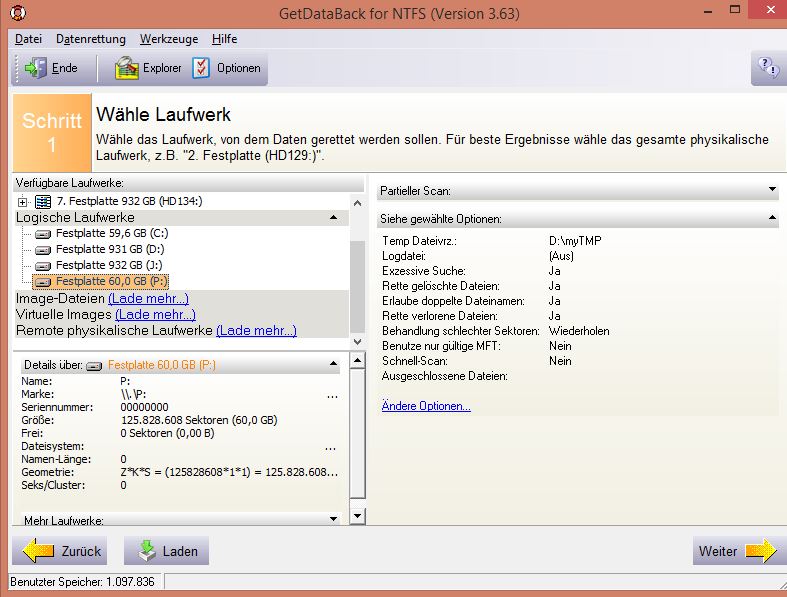787x597 pixels.
Task: Open the Explorer toolbar icon
Action: (126, 68)
